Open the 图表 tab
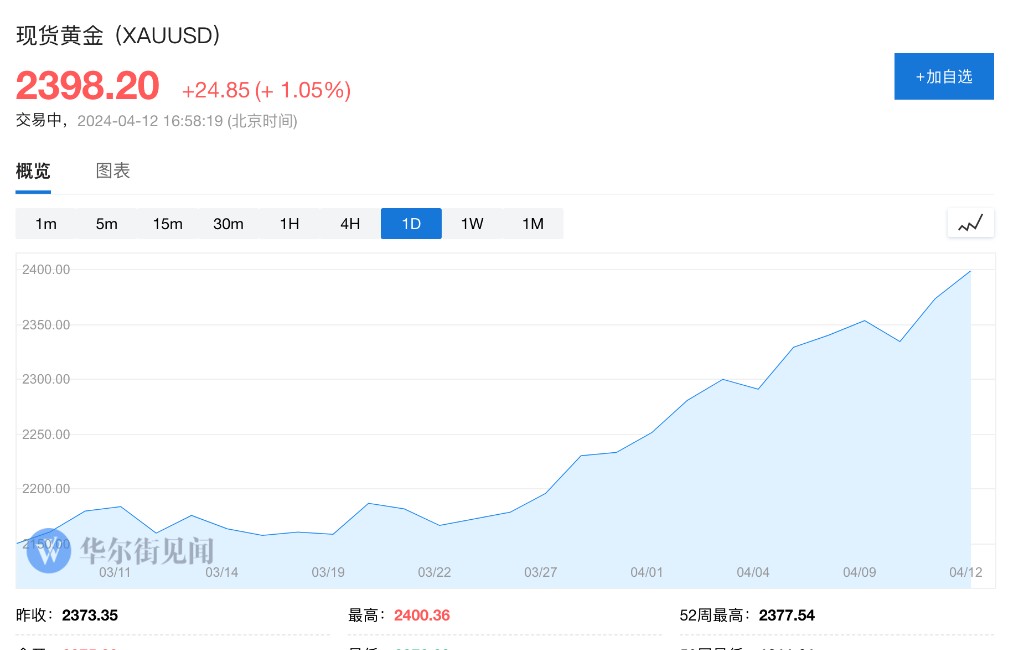1024x650 pixels. click(x=113, y=171)
